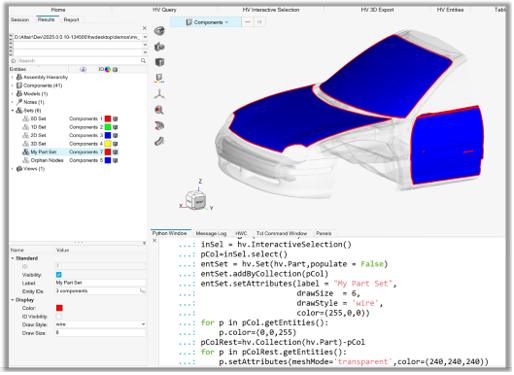Click the color wheel column header icon
514x375 pixels.
click(108, 69)
